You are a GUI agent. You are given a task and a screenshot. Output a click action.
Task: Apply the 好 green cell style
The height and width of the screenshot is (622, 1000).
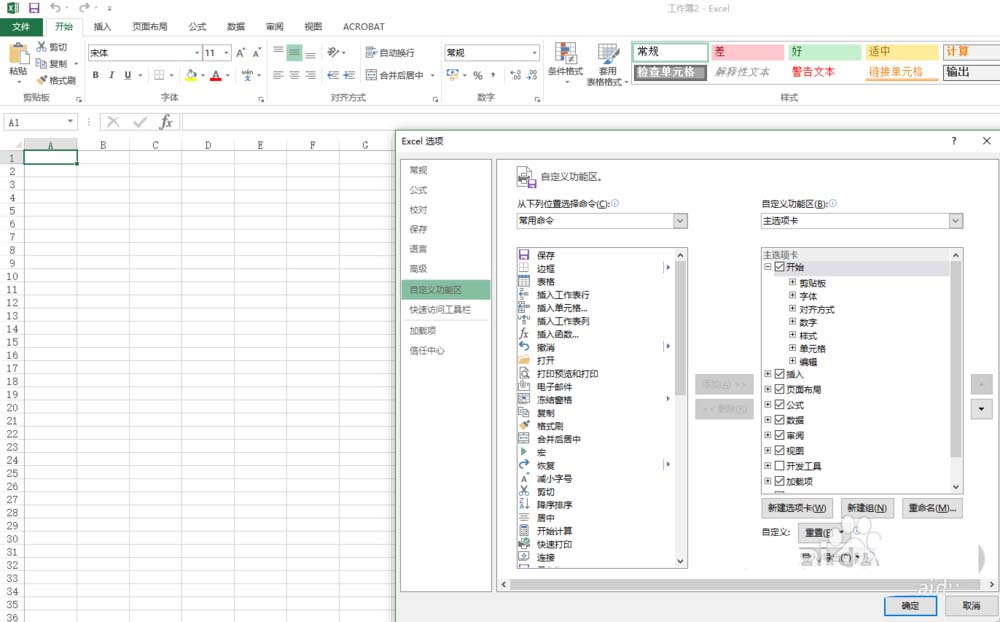point(825,52)
